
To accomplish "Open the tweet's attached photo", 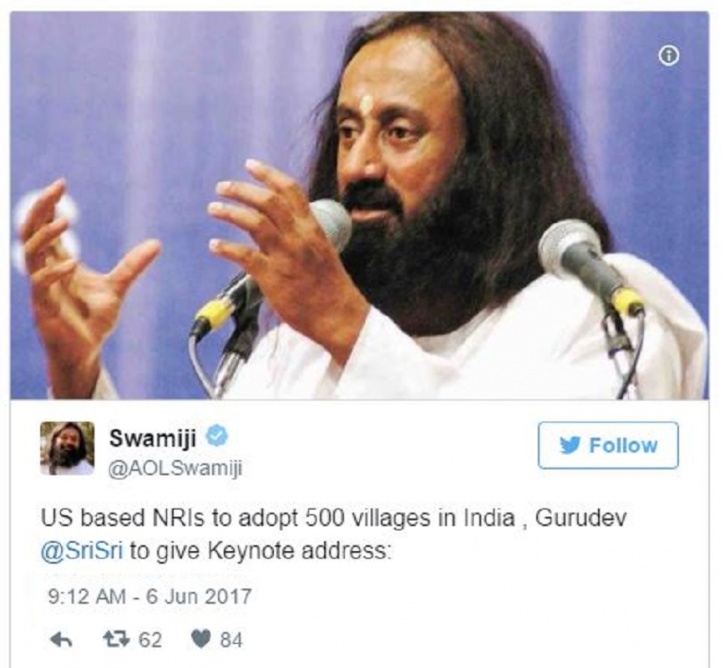I will click(359, 206).
